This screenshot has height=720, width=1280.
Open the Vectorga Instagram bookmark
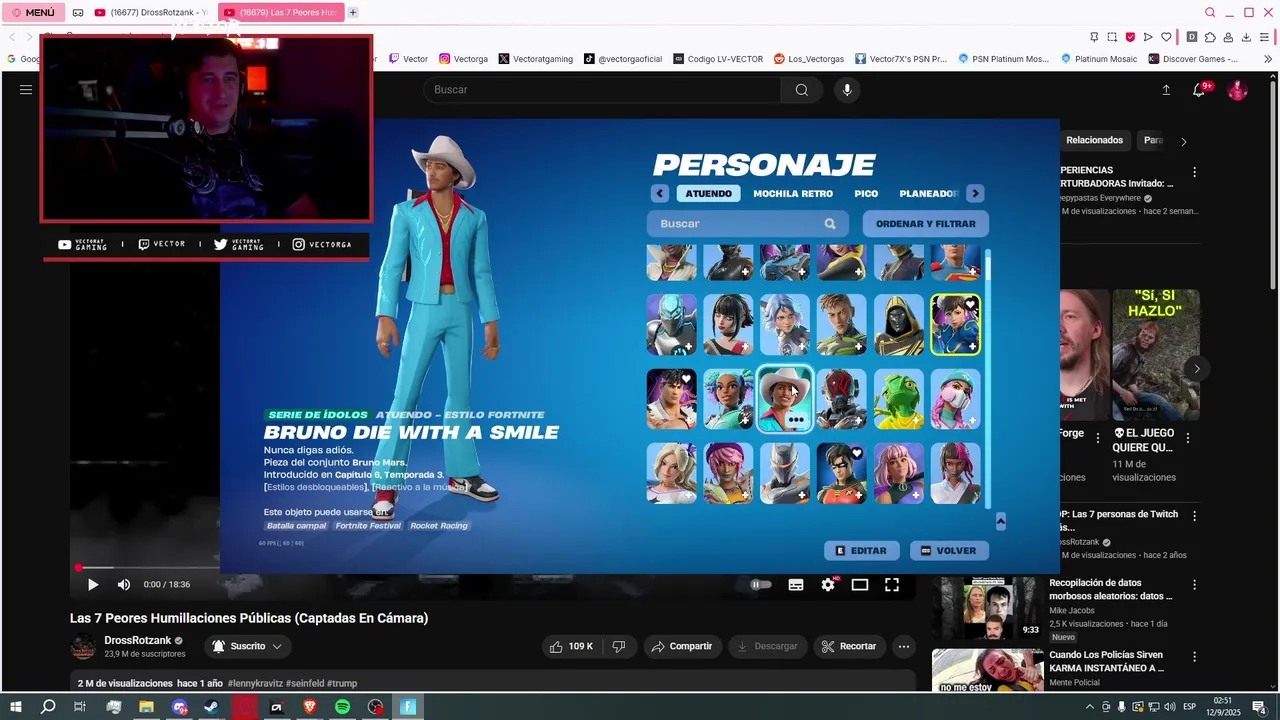[x=463, y=59]
